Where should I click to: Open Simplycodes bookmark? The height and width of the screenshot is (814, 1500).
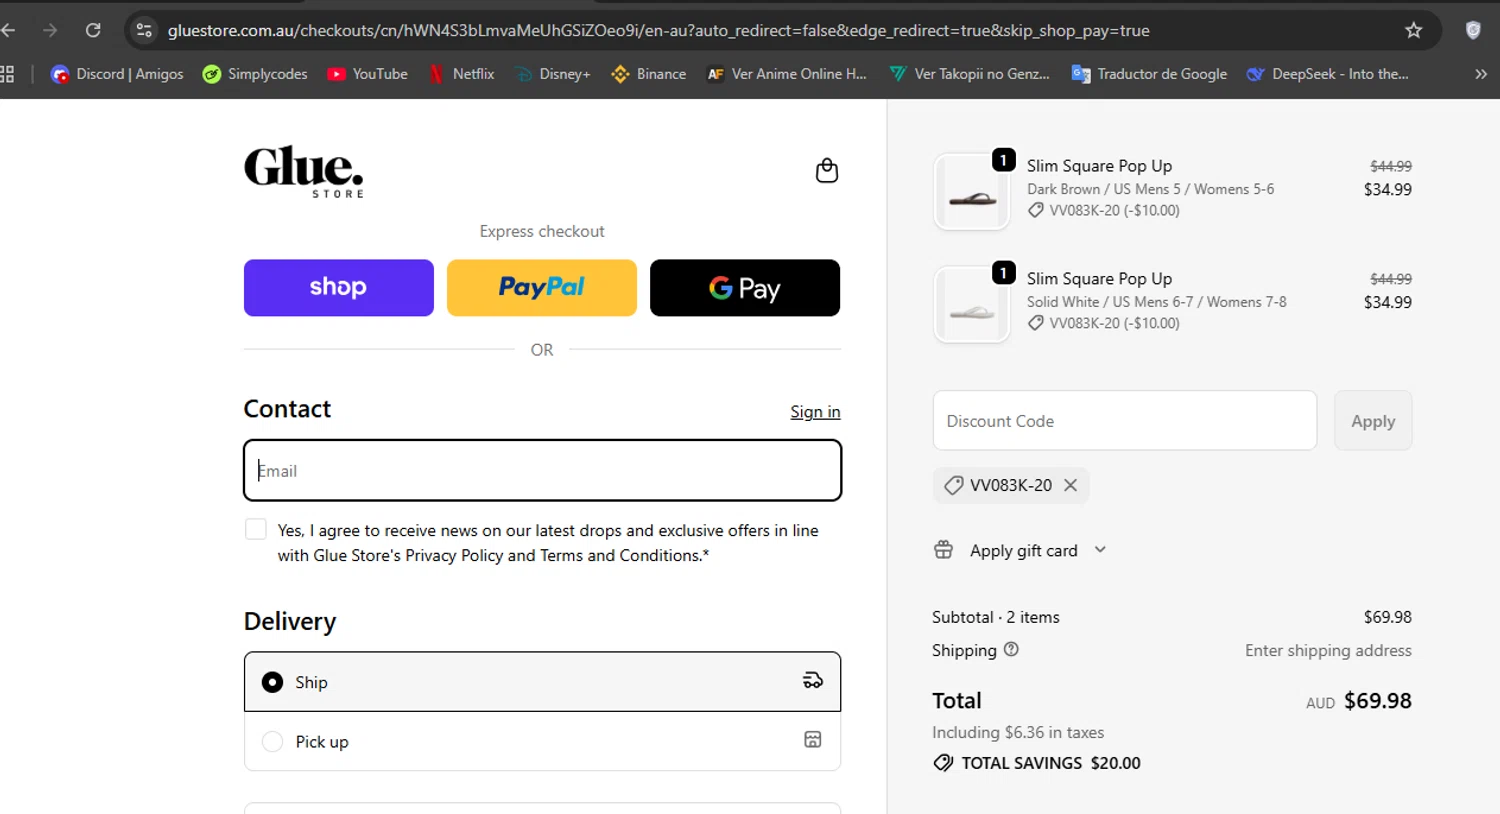pyautogui.click(x=255, y=74)
